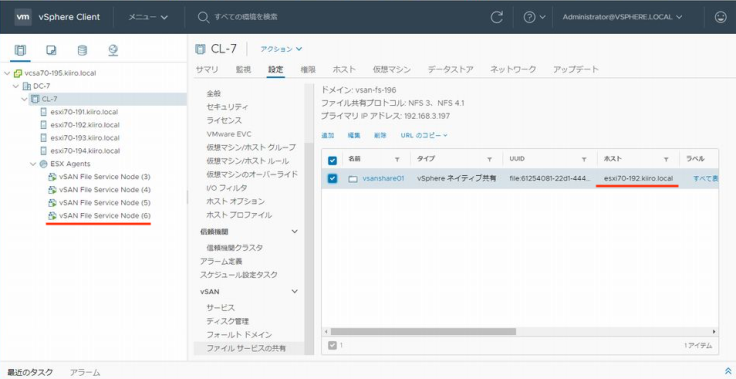Click the UUID column filter icon

tap(583, 160)
